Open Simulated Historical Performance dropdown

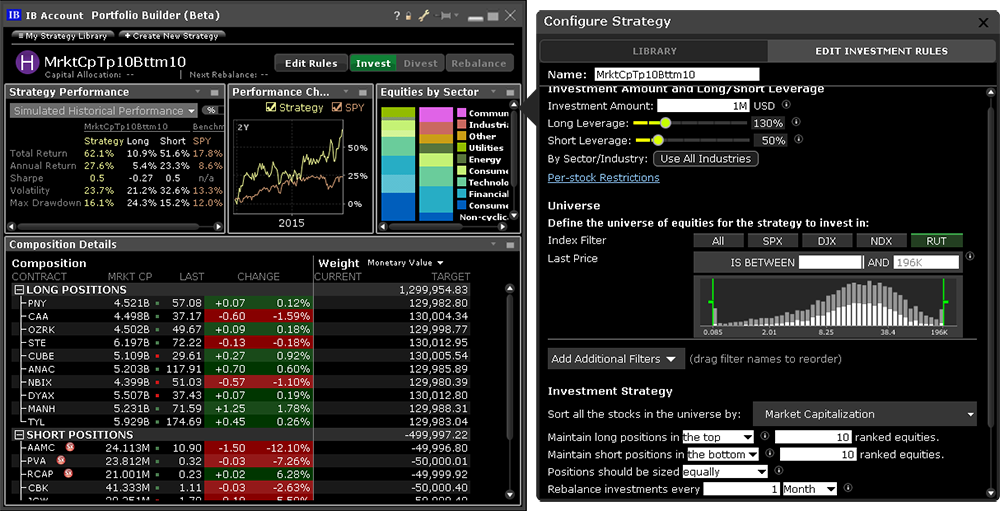pos(104,110)
